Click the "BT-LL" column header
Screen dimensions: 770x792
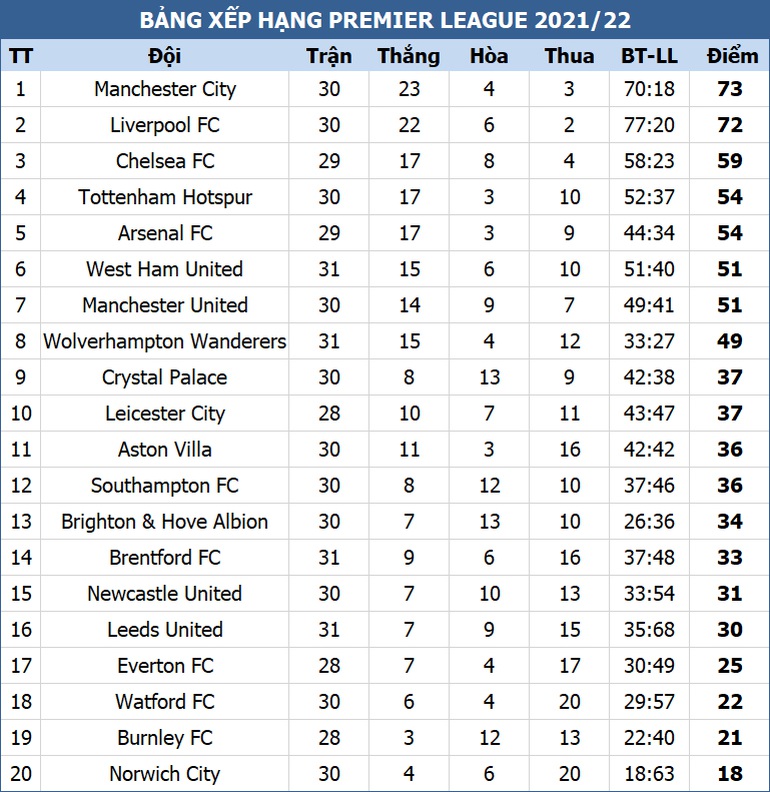(x=649, y=56)
